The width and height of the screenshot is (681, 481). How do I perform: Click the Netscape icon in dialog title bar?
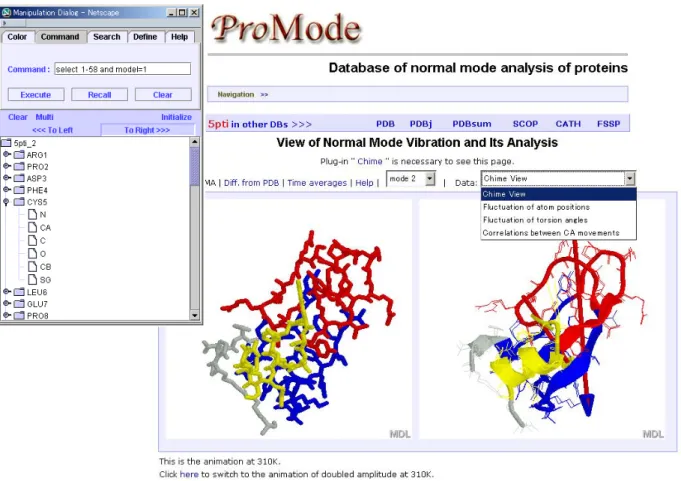pos(7,12)
